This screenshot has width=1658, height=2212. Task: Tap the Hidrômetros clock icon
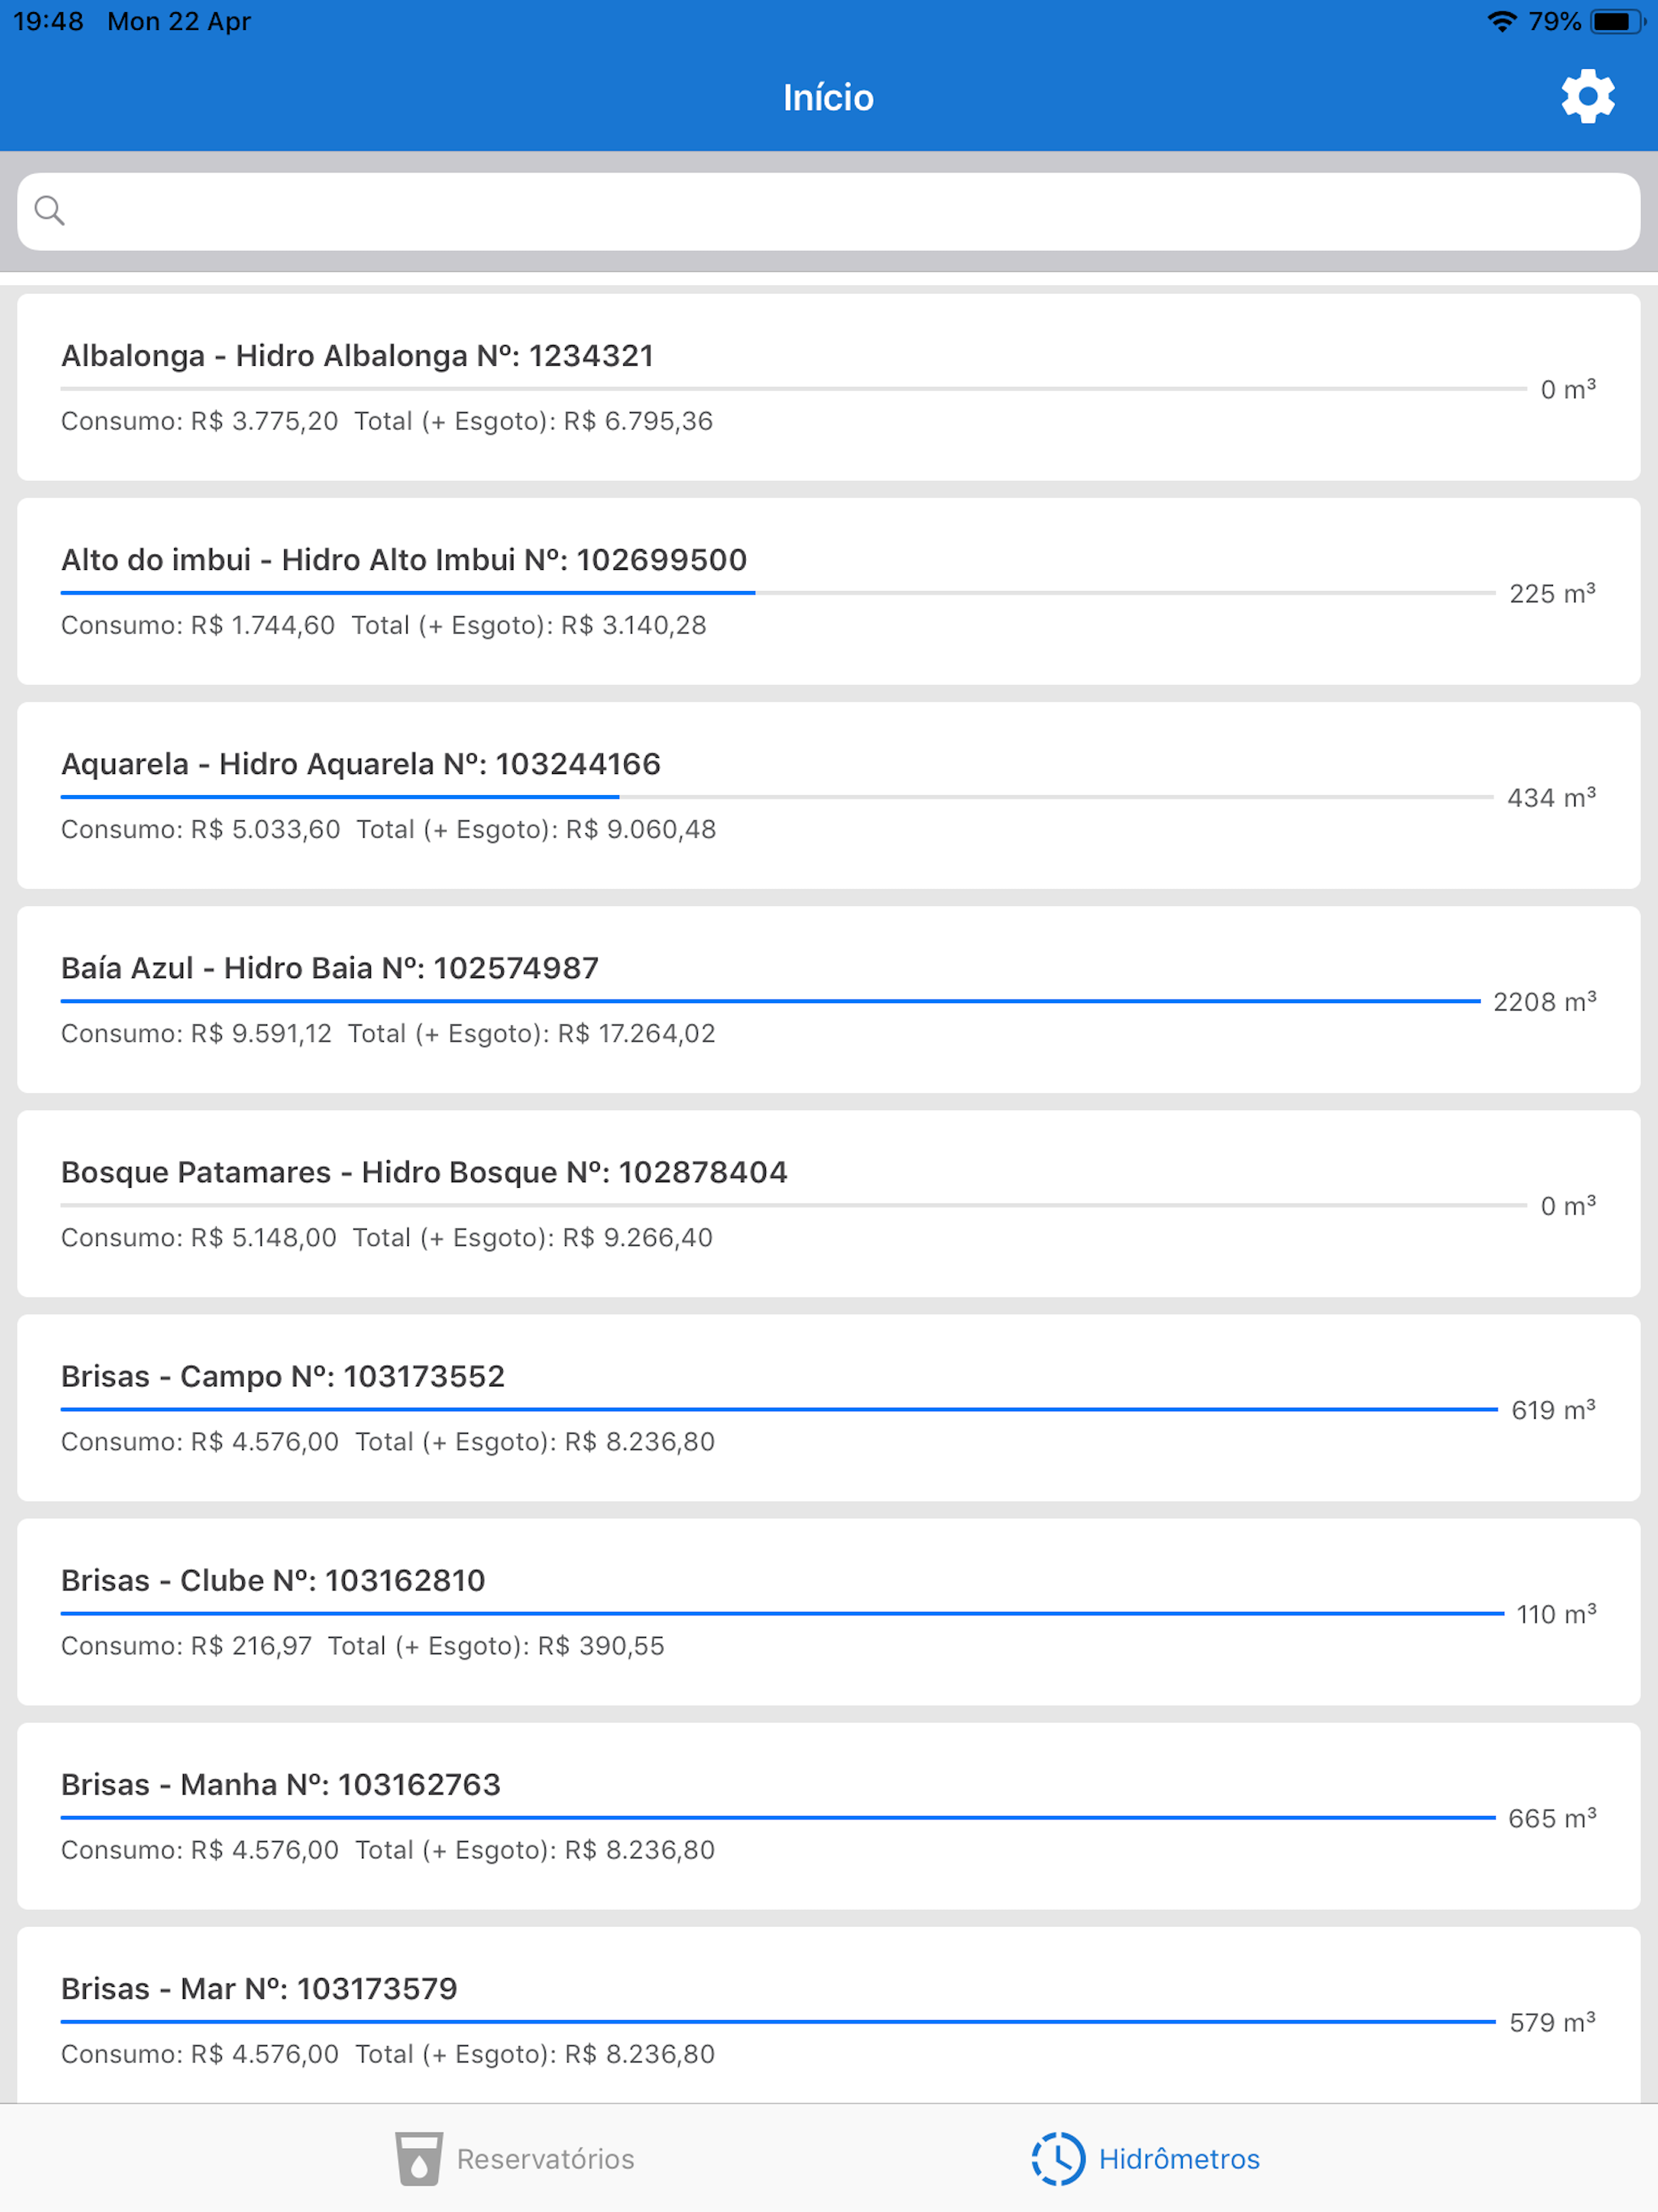point(1058,2158)
